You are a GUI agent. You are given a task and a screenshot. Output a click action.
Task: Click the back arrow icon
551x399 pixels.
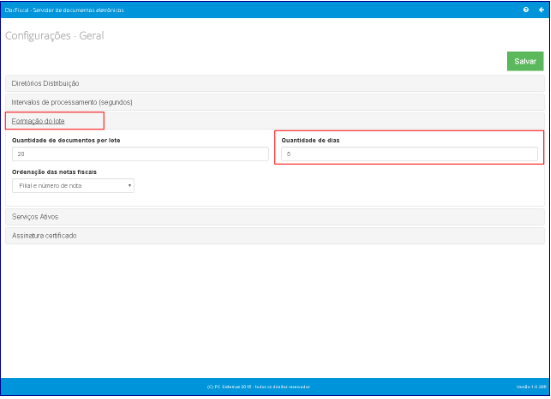(542, 10)
